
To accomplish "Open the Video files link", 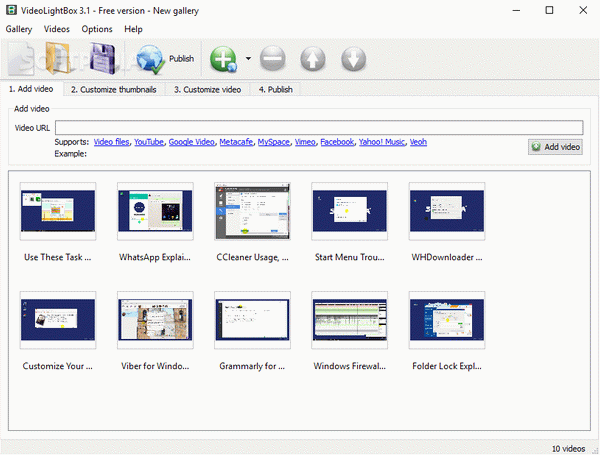I will pos(111,142).
